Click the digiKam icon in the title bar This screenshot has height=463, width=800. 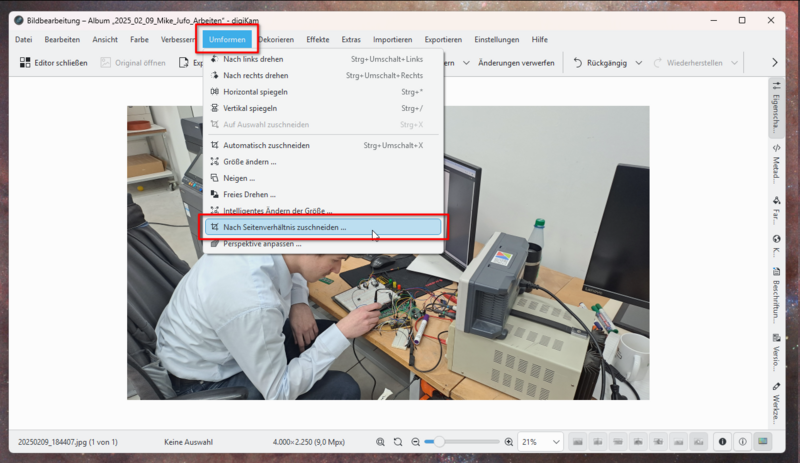click(x=19, y=20)
